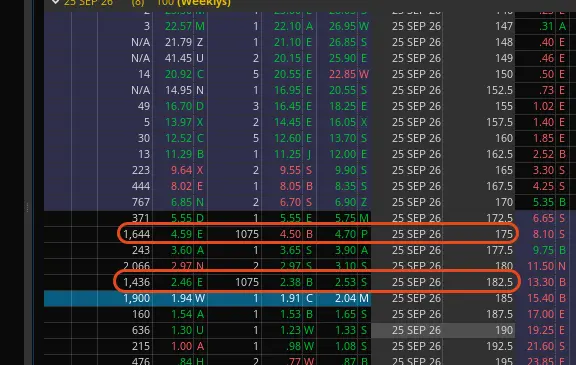
Task: Click put price 5.35 next to strike 170
Action: [543, 202]
